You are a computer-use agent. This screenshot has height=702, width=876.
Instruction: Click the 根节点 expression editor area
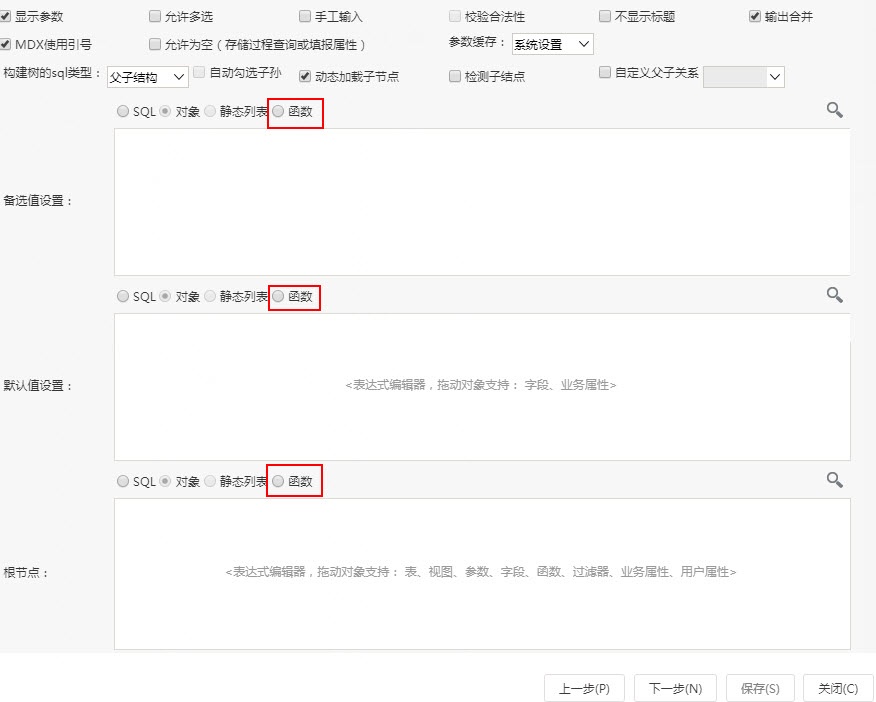pyautogui.click(x=482, y=574)
